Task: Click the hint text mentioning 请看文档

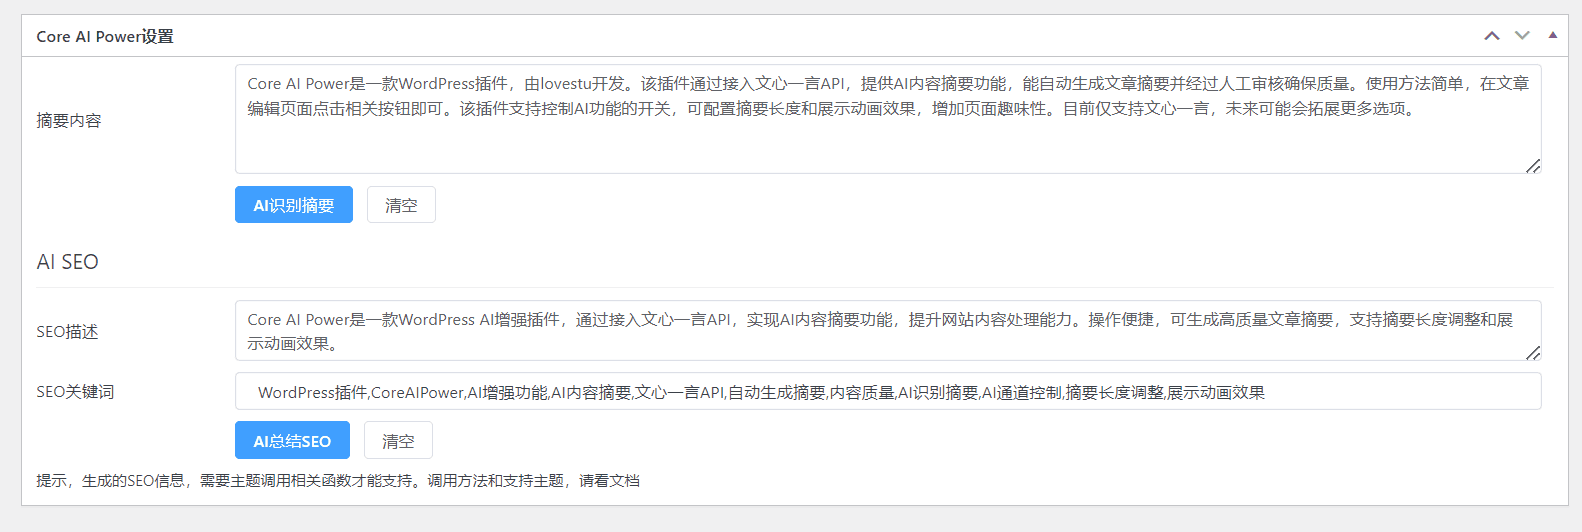Action: 338,481
